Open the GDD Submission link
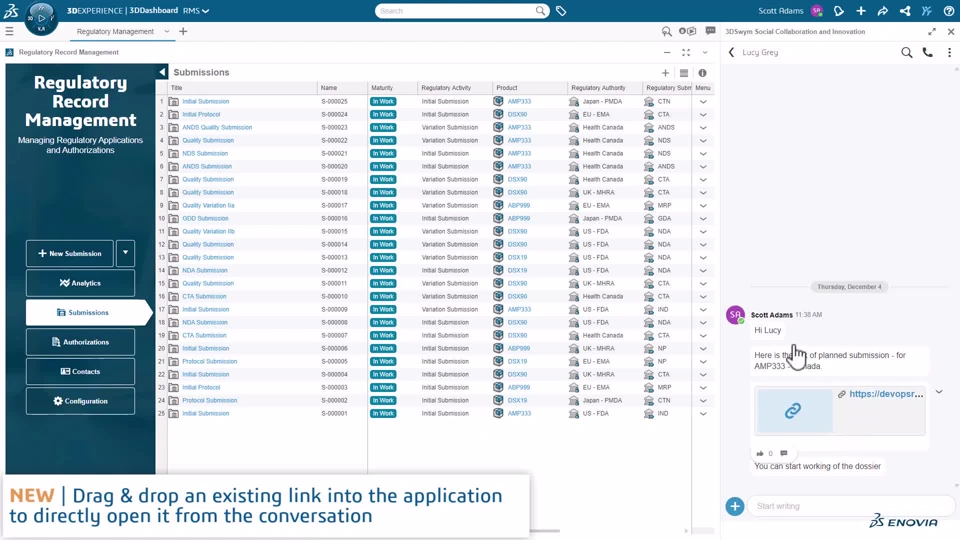This screenshot has width=960, height=540. click(x=205, y=219)
